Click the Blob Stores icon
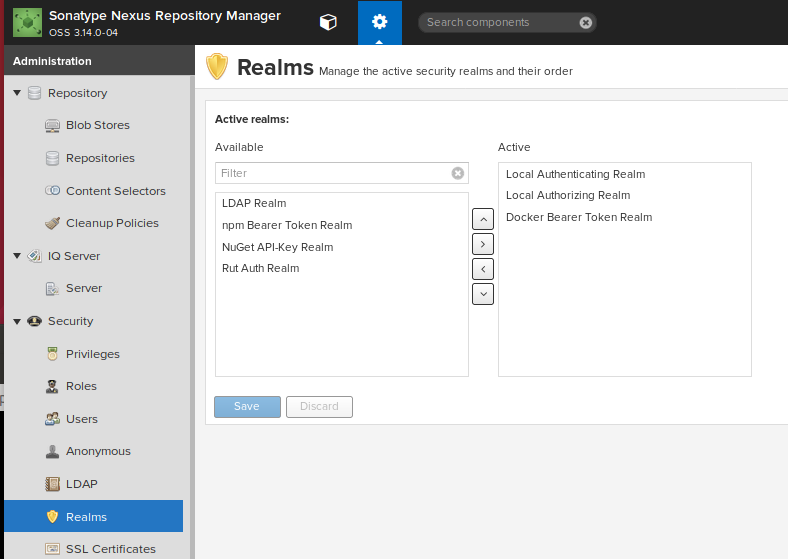Image resolution: width=788 pixels, height=559 pixels. point(52,125)
